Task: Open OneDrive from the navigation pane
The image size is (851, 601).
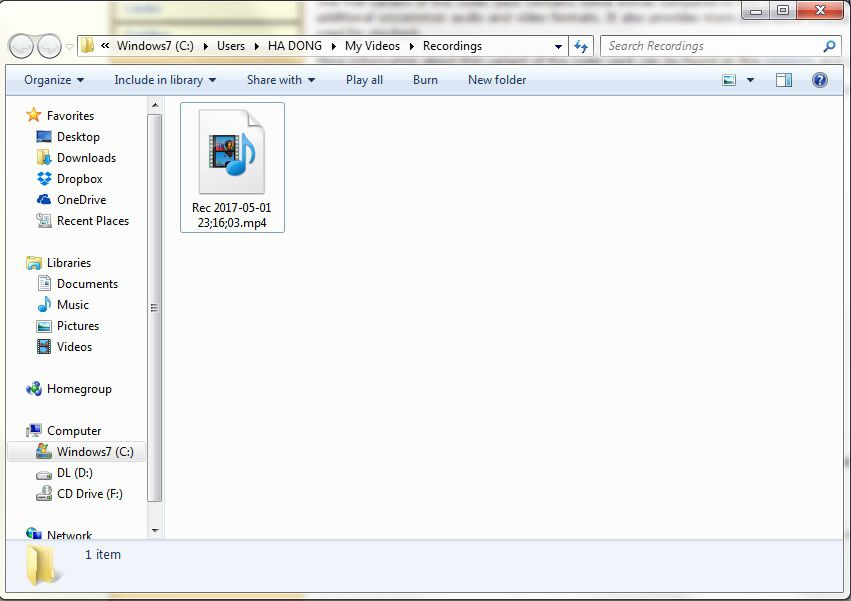Action: [81, 200]
